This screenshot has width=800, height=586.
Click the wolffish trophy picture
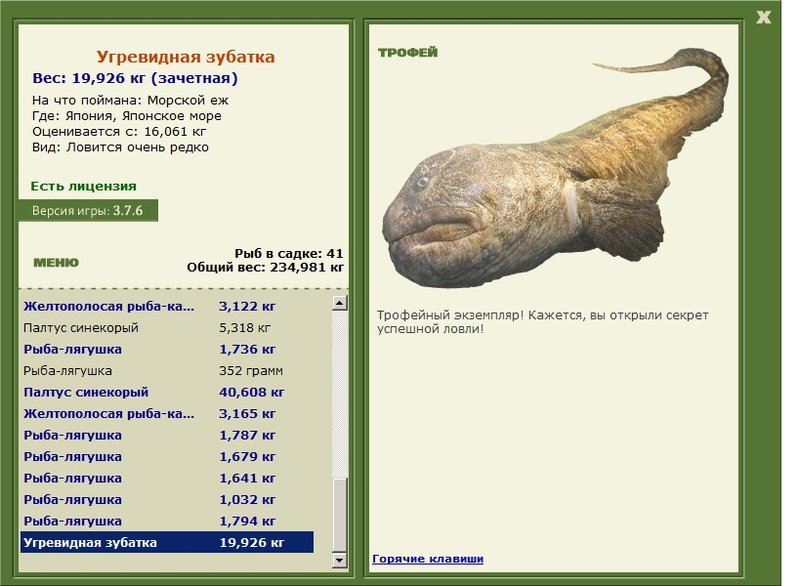click(555, 168)
